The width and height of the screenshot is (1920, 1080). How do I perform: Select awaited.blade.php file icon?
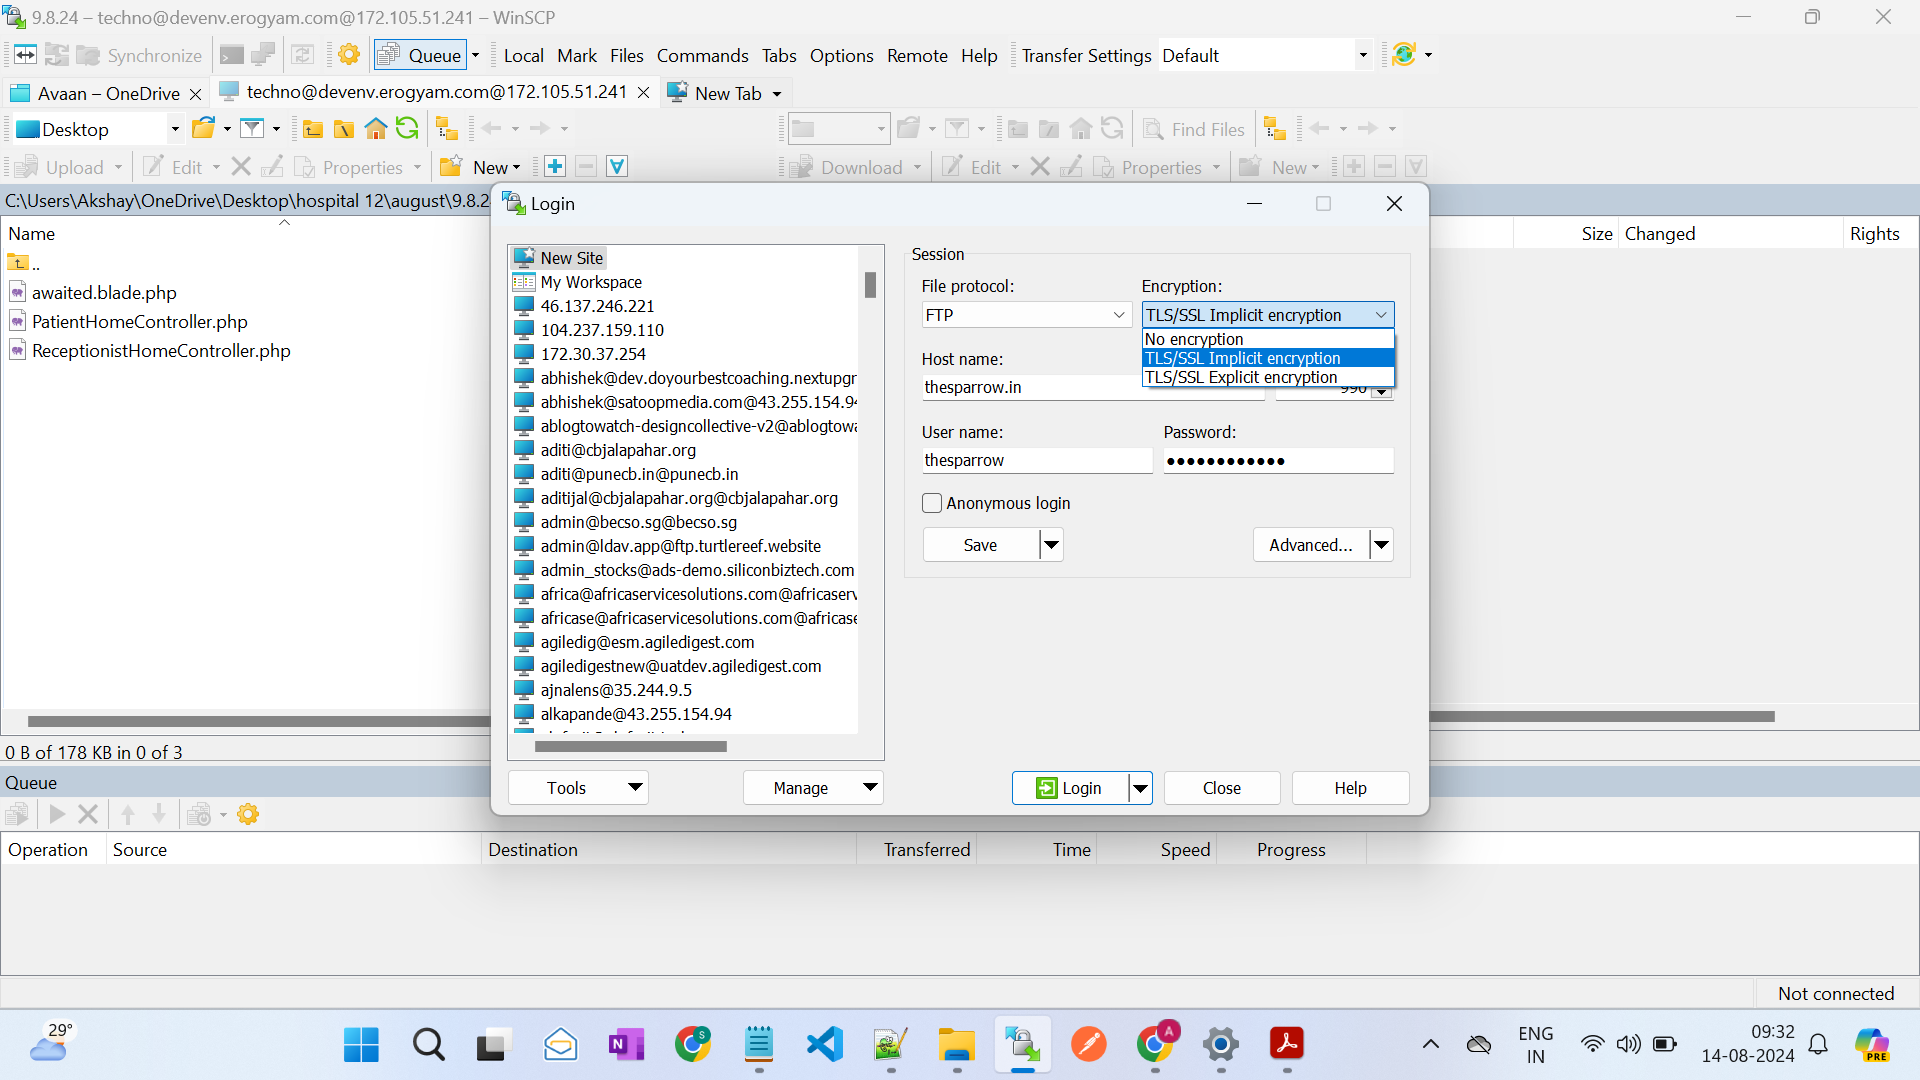17,292
